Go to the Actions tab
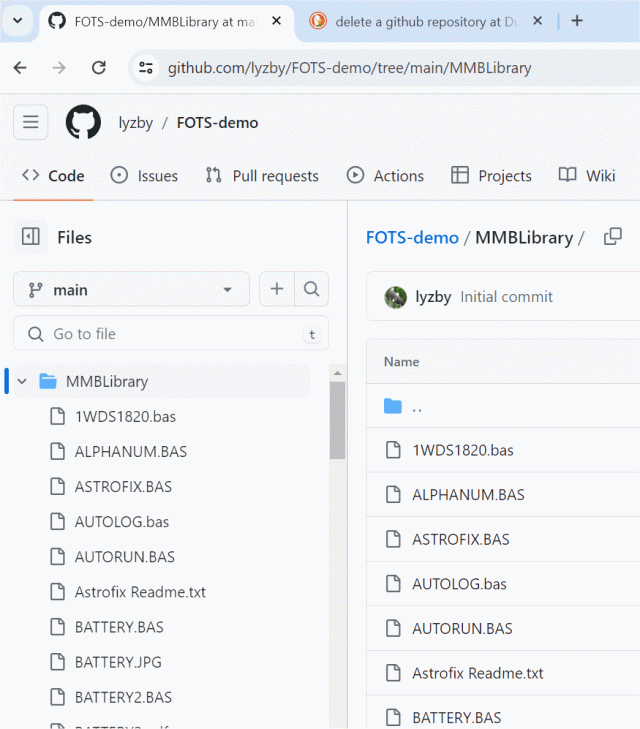Screen dimensions: 640x729 point(385,176)
